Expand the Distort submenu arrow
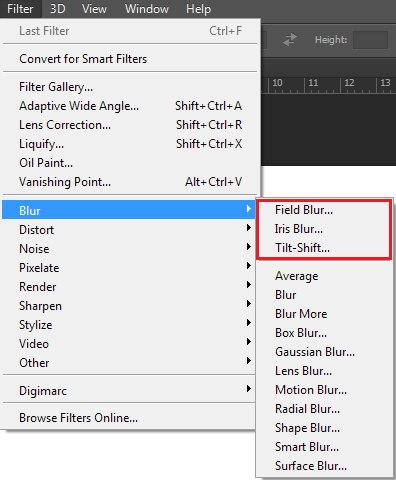The image size is (396, 480). pos(248,228)
